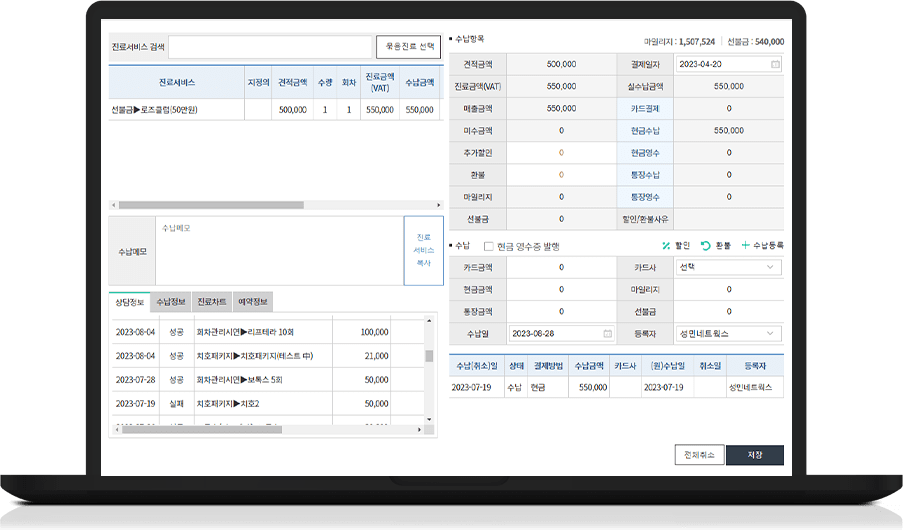Click the 견적금액 column header in service table
The width and height of the screenshot is (903, 531).
pos(293,82)
